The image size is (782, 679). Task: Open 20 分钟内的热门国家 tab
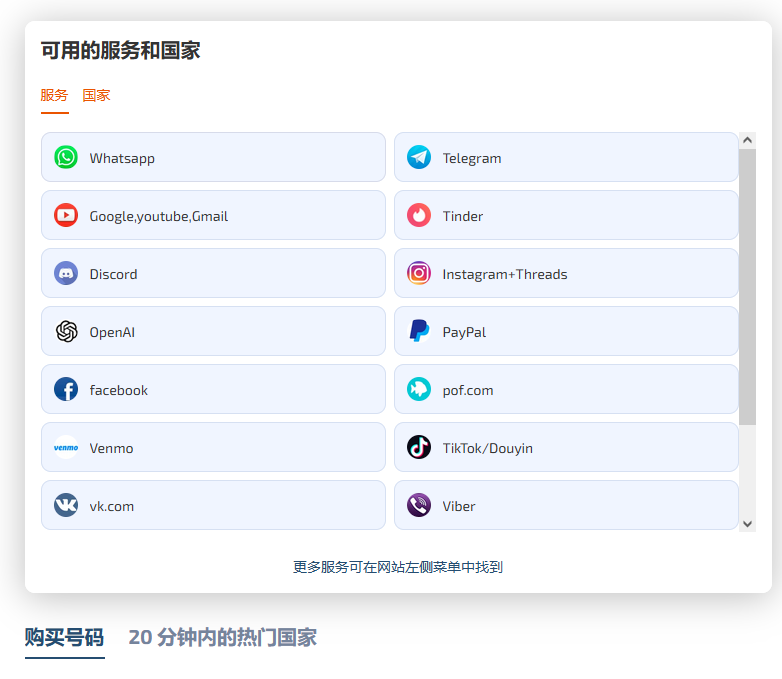222,637
